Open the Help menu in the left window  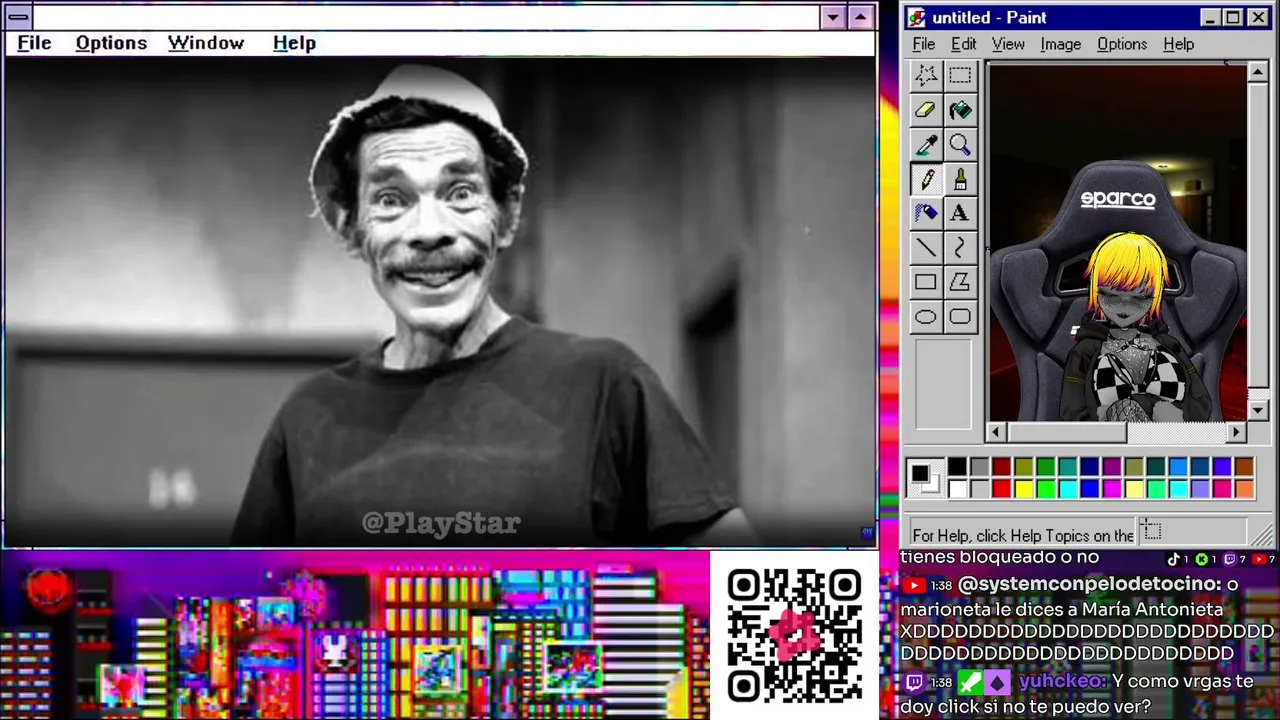[x=294, y=43]
